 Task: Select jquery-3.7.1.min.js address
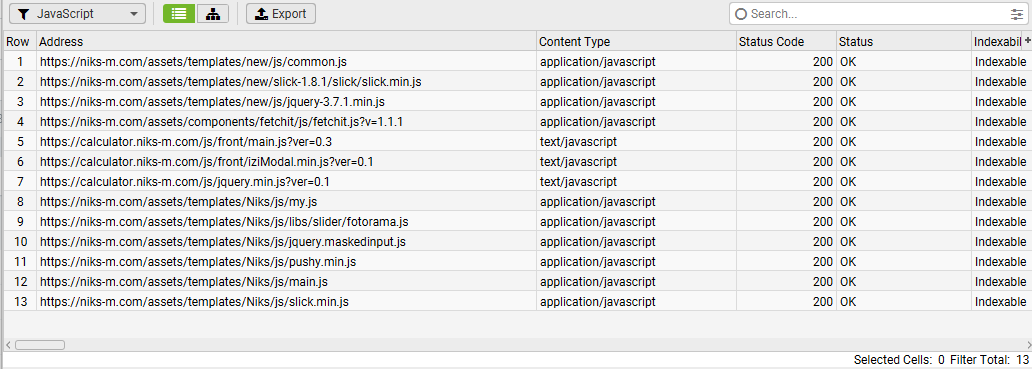point(286,102)
